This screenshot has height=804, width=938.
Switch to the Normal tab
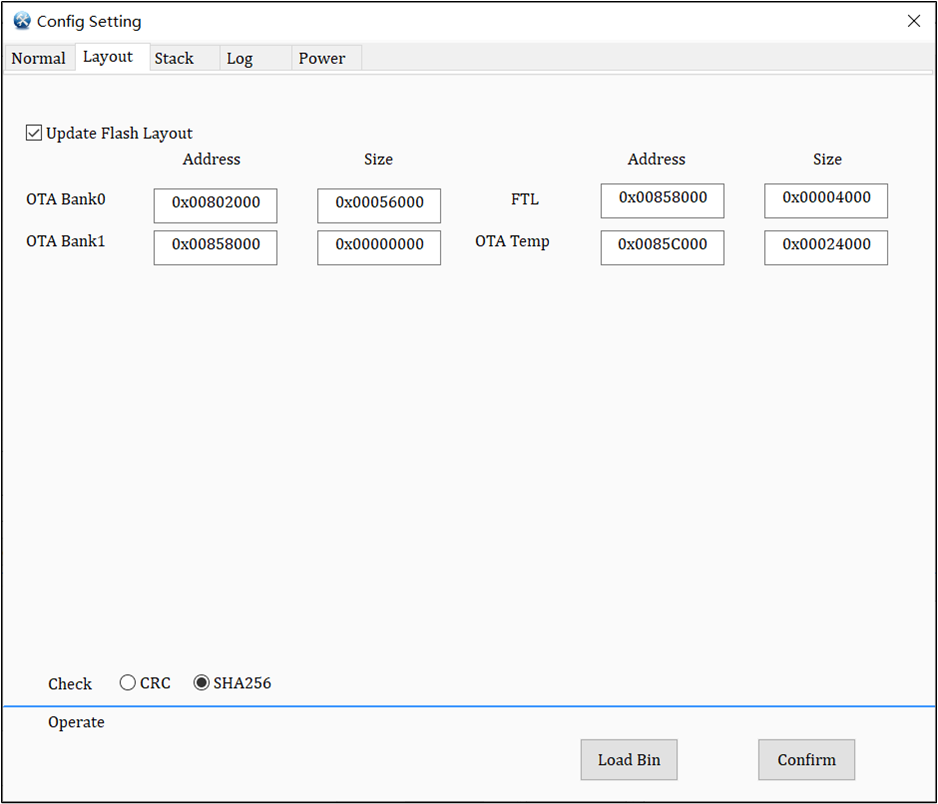(39, 58)
